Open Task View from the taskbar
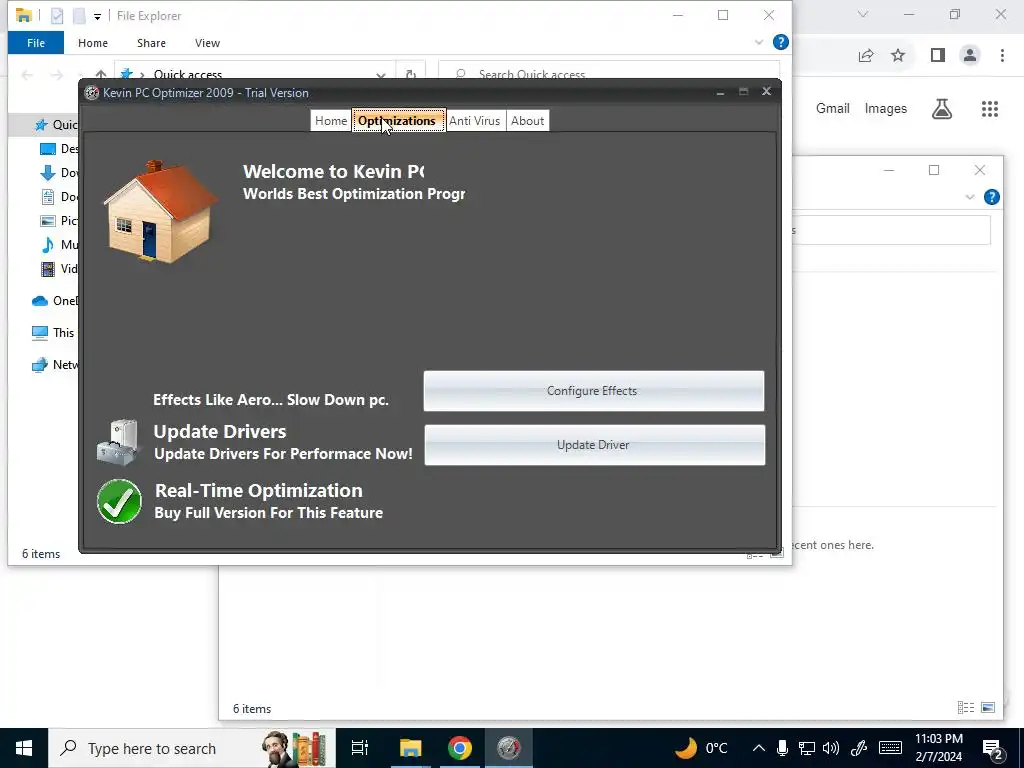Viewport: 1024px width, 768px height. pyautogui.click(x=360, y=748)
